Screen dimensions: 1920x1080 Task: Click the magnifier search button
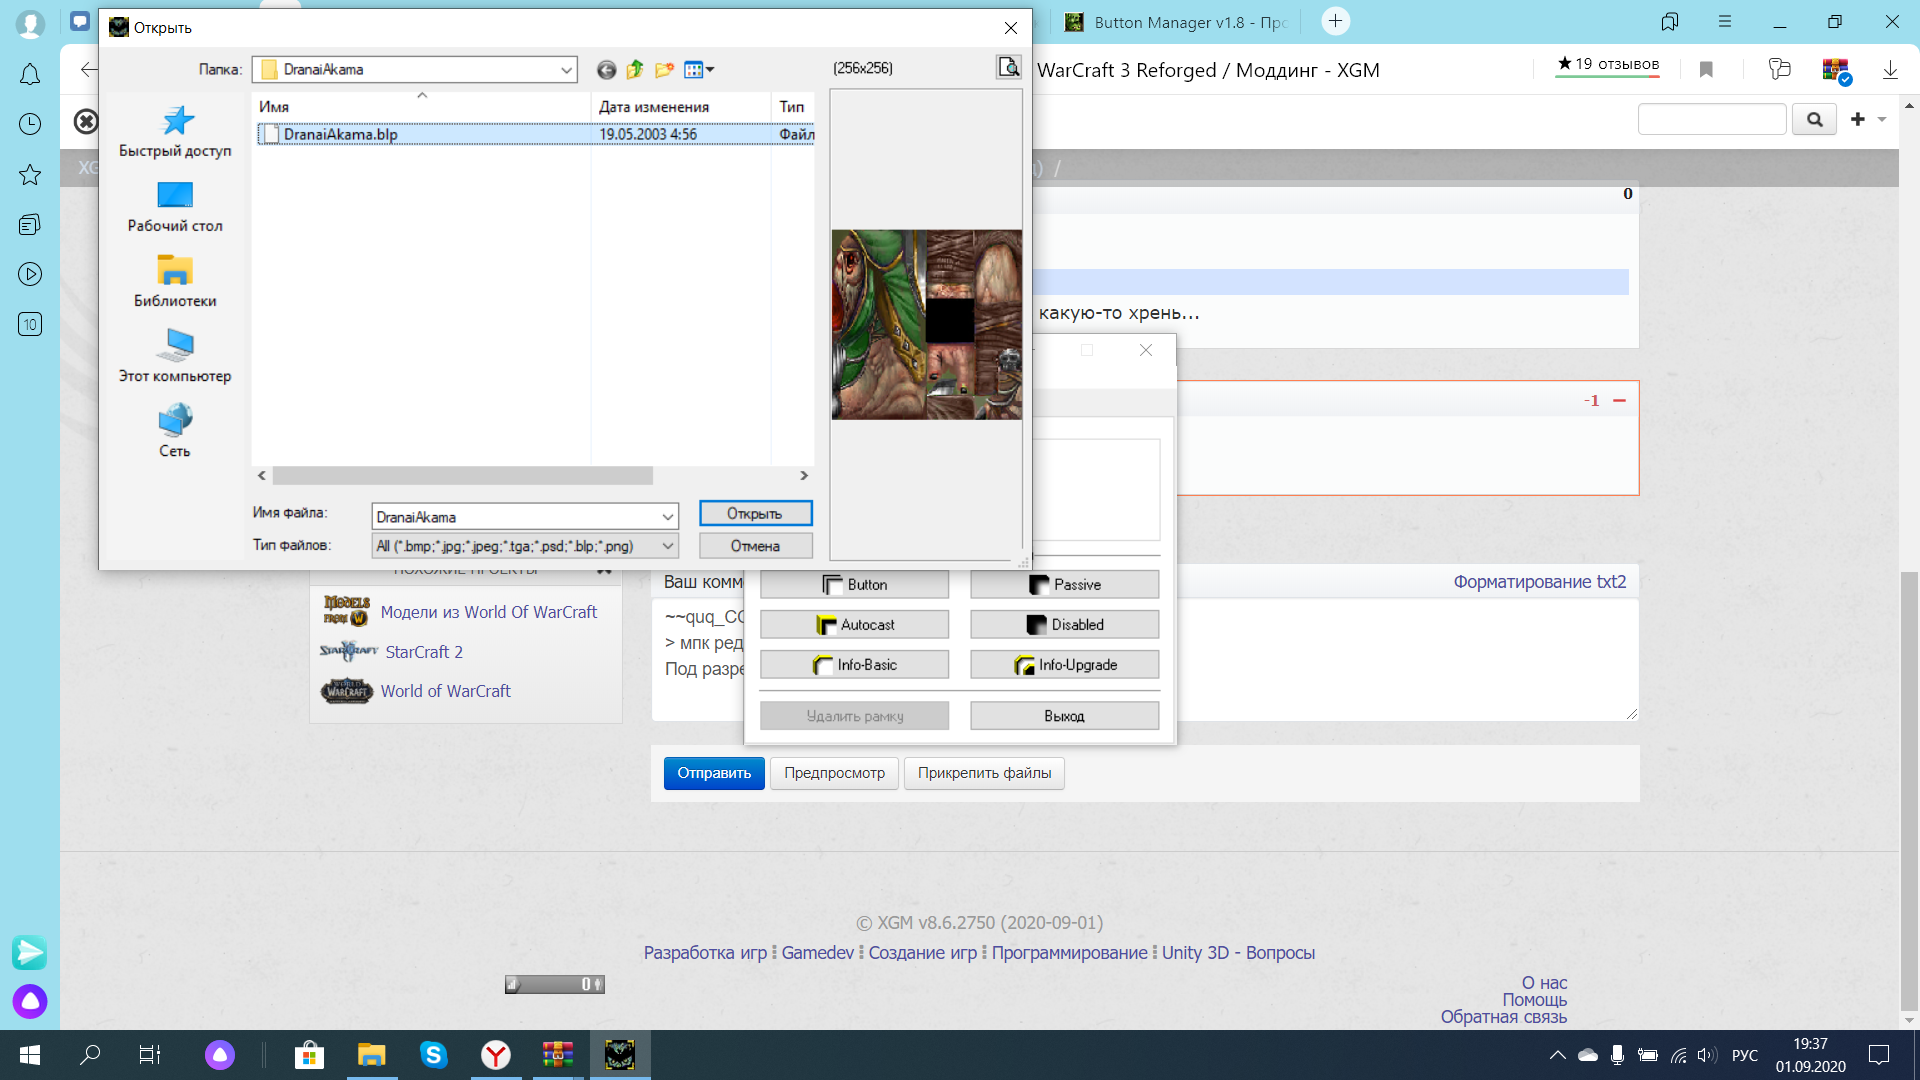tap(1814, 119)
